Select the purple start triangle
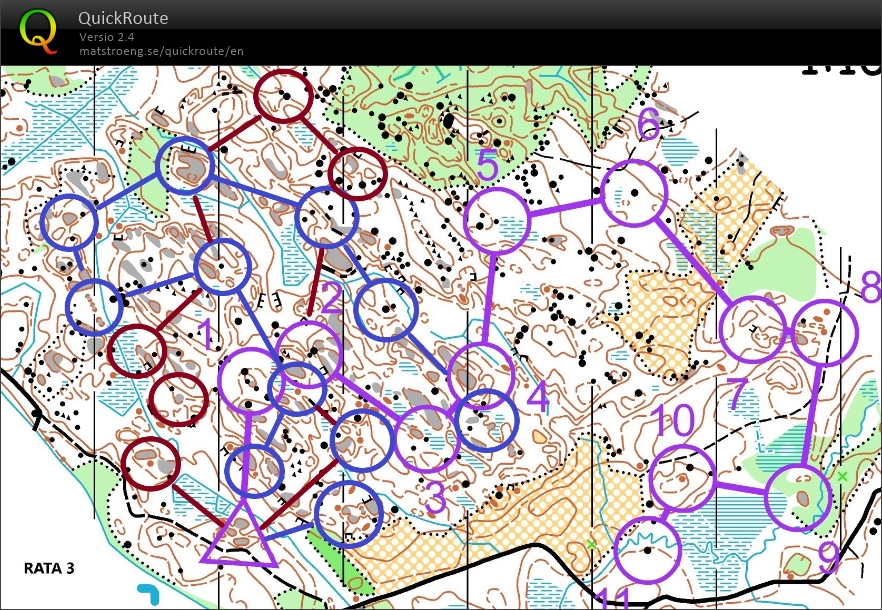The image size is (882, 610). pyautogui.click(x=239, y=534)
